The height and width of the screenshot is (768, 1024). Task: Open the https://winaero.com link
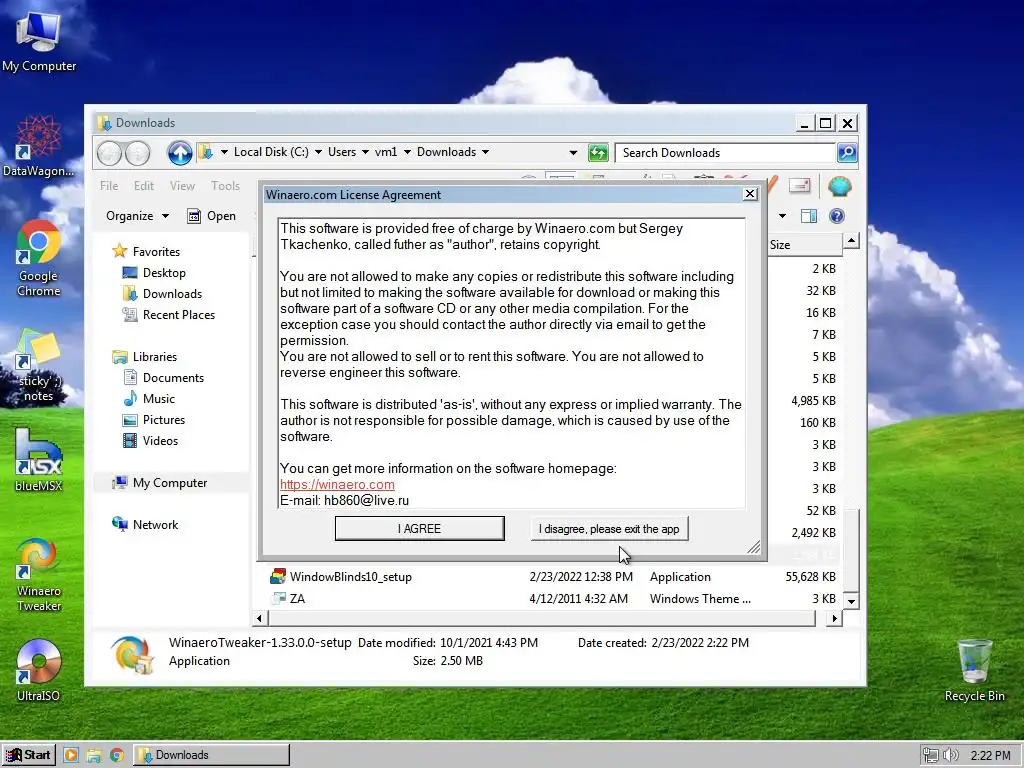click(337, 485)
